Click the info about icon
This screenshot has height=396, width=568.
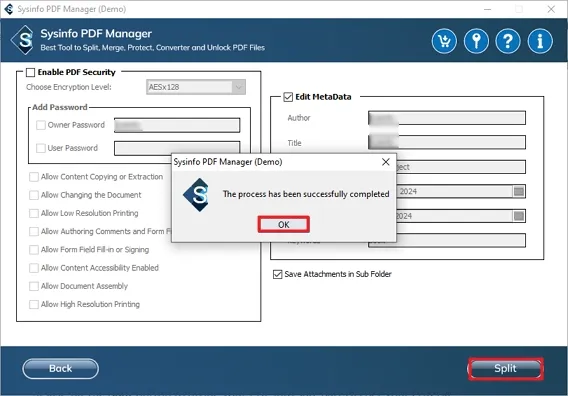coord(540,41)
